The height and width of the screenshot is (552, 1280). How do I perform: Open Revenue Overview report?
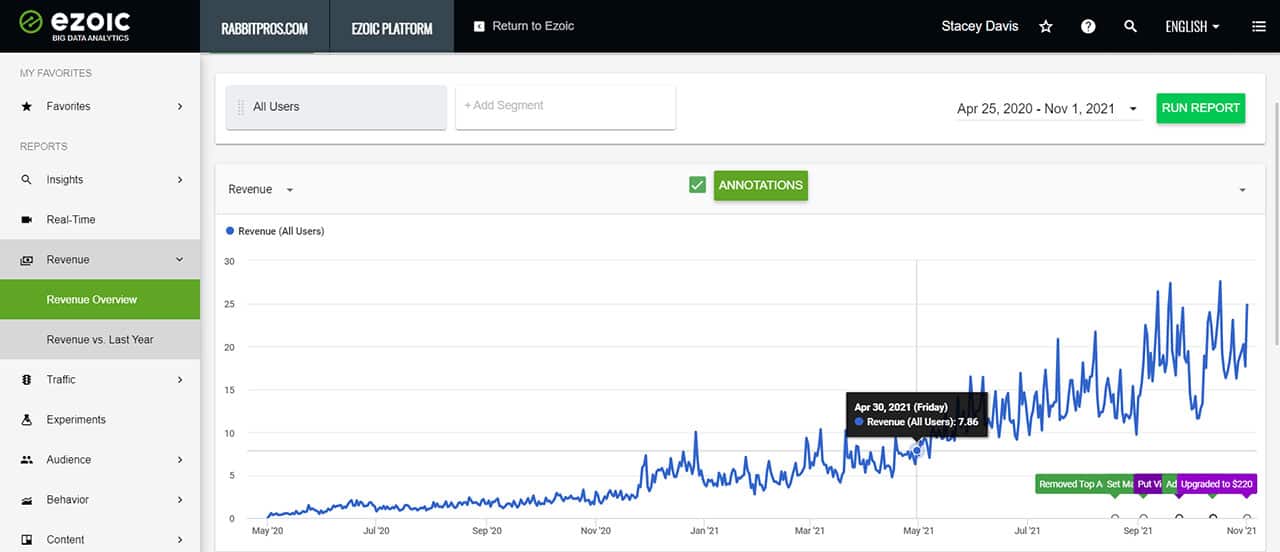click(x=100, y=300)
